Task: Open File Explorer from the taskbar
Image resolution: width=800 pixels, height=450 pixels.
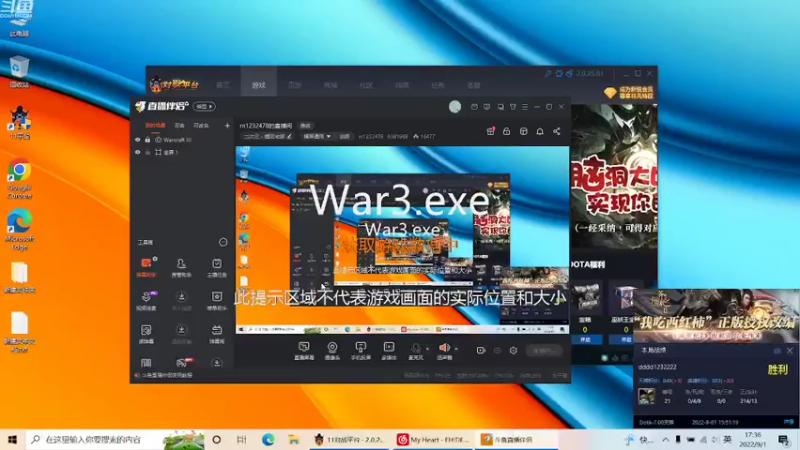Action: [293, 439]
